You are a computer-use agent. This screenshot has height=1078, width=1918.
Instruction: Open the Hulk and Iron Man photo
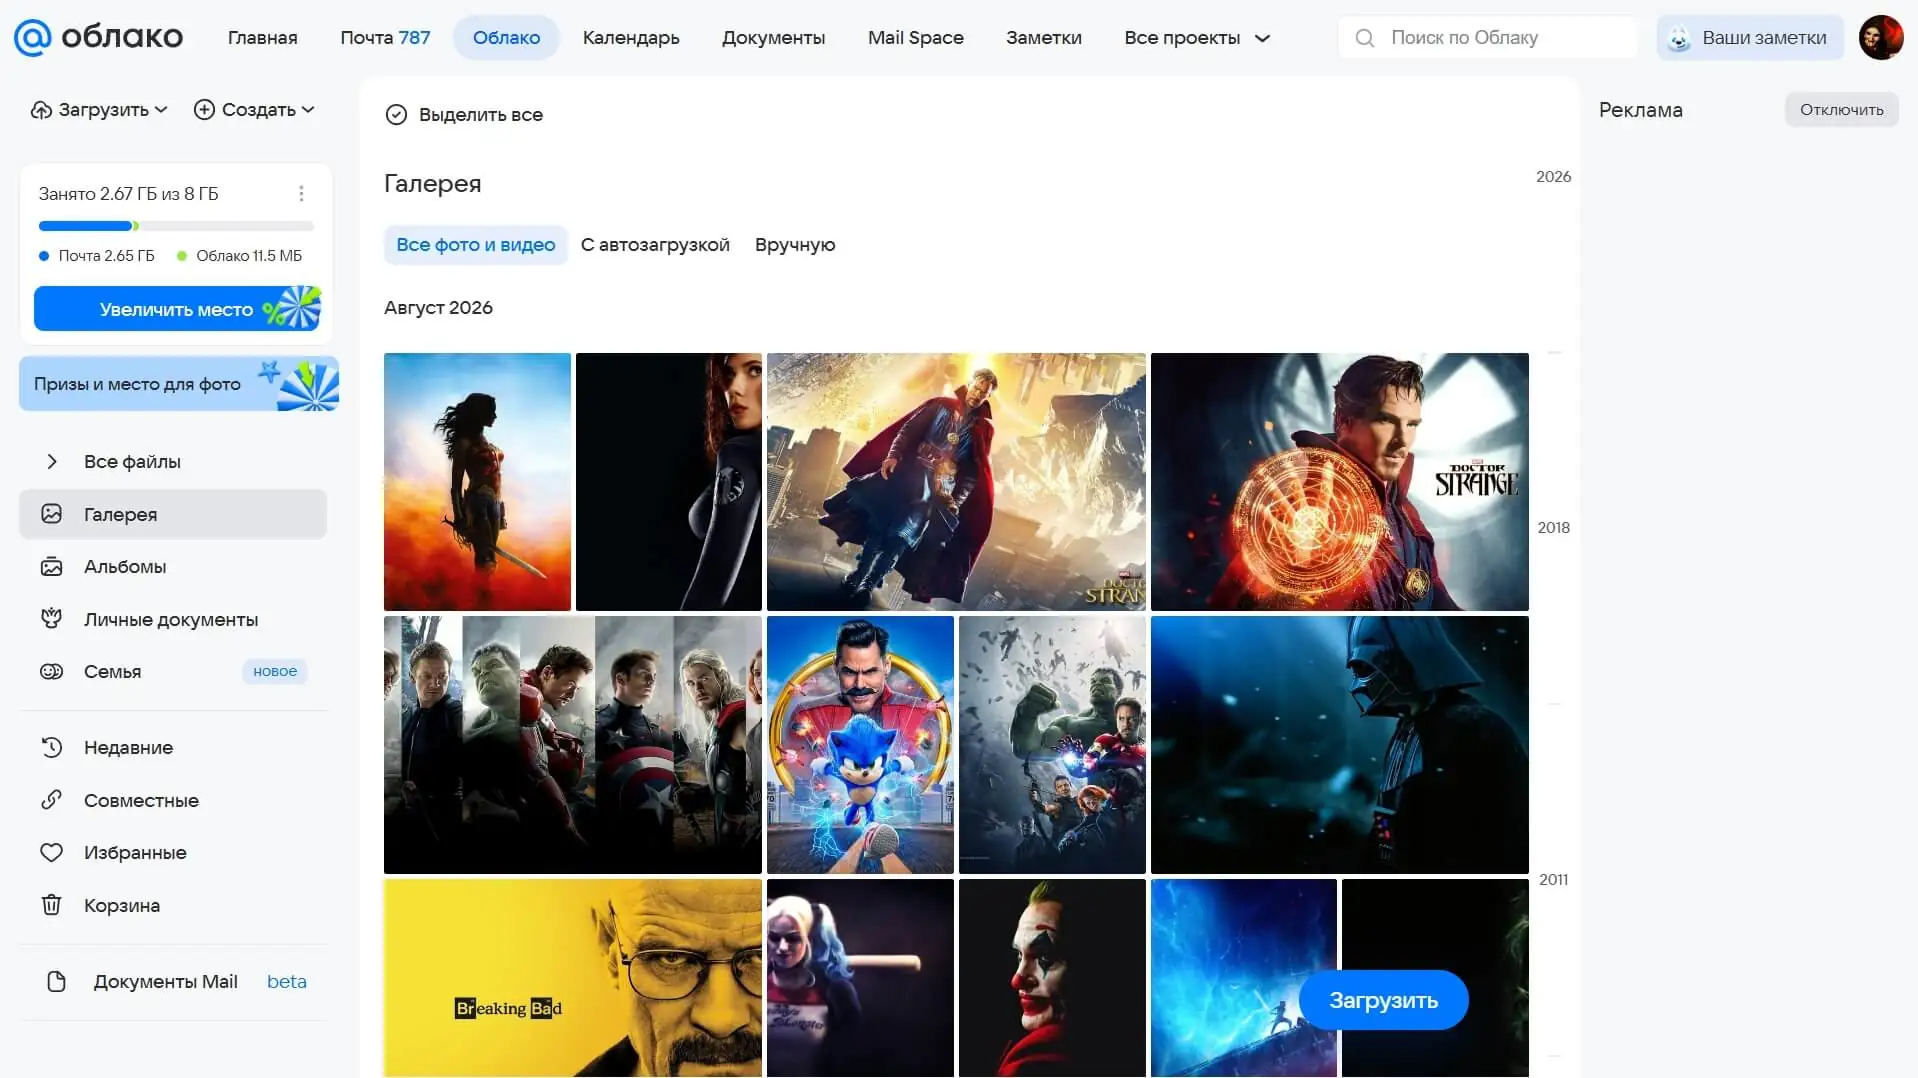click(1052, 745)
